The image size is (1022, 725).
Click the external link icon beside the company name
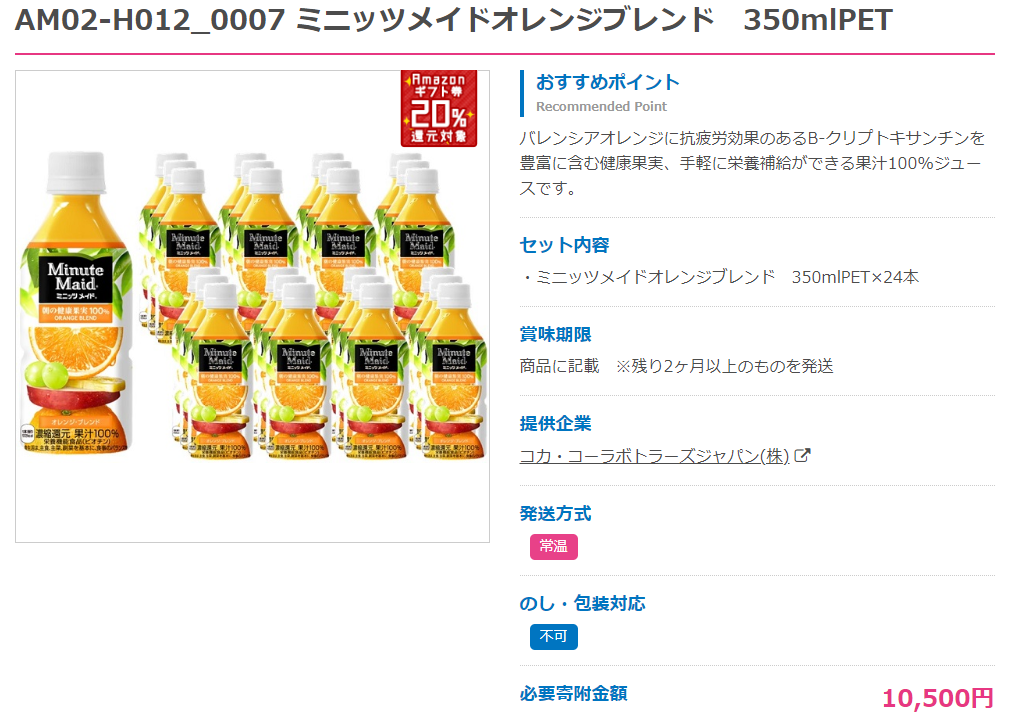coord(802,455)
